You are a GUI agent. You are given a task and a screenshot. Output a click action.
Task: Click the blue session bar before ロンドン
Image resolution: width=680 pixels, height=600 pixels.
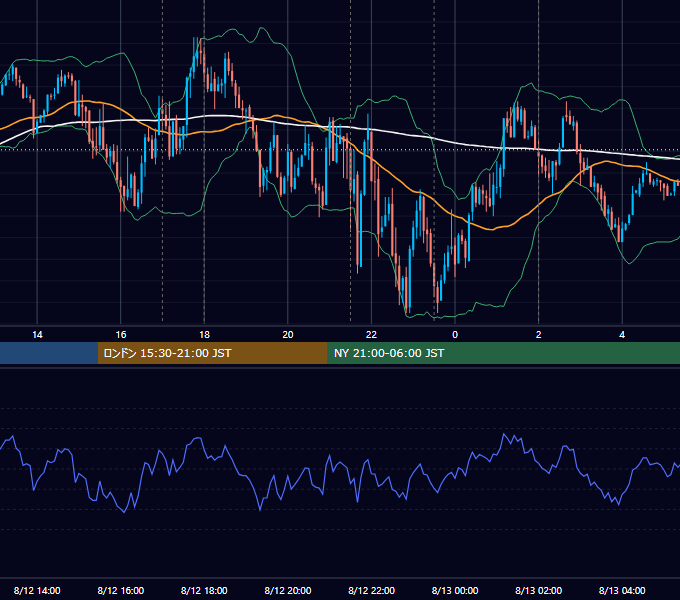point(49,353)
